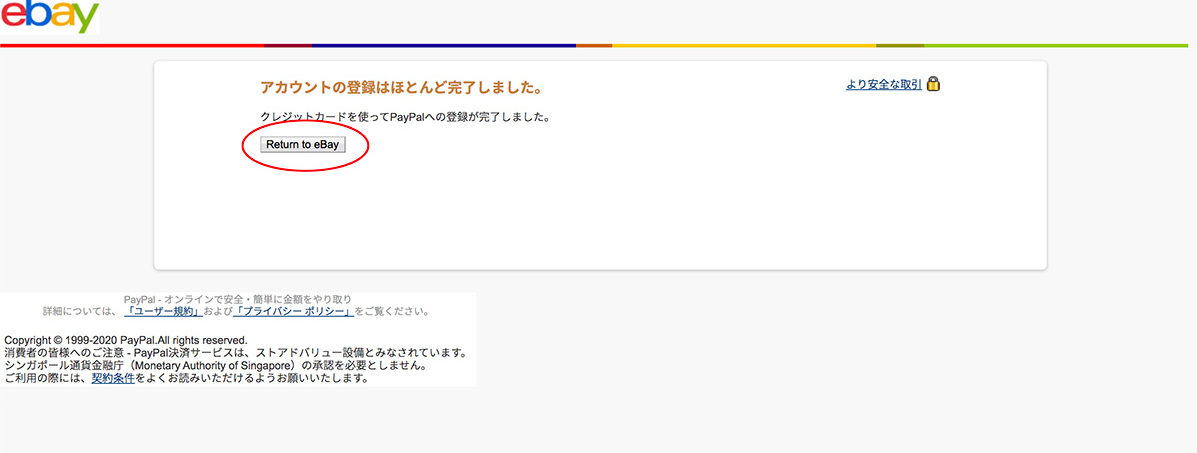Click the padlock icon beside より安全な取引
Screen dimensions: 1197x453
[x=933, y=84]
